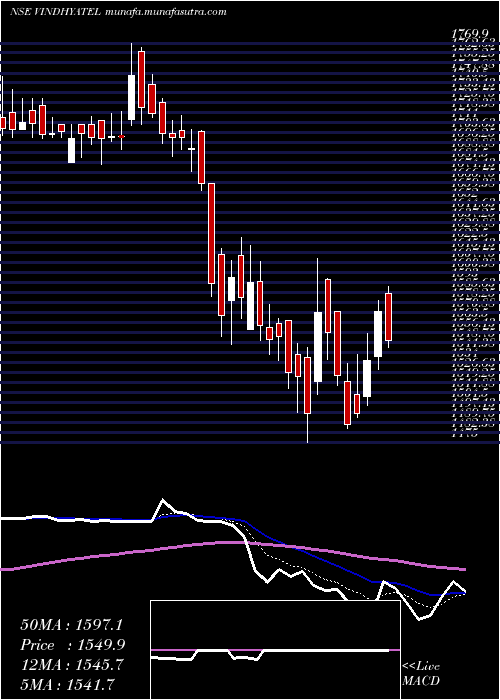Click the <<Live MACD label
This screenshot has width=500, height=700.
point(421,673)
